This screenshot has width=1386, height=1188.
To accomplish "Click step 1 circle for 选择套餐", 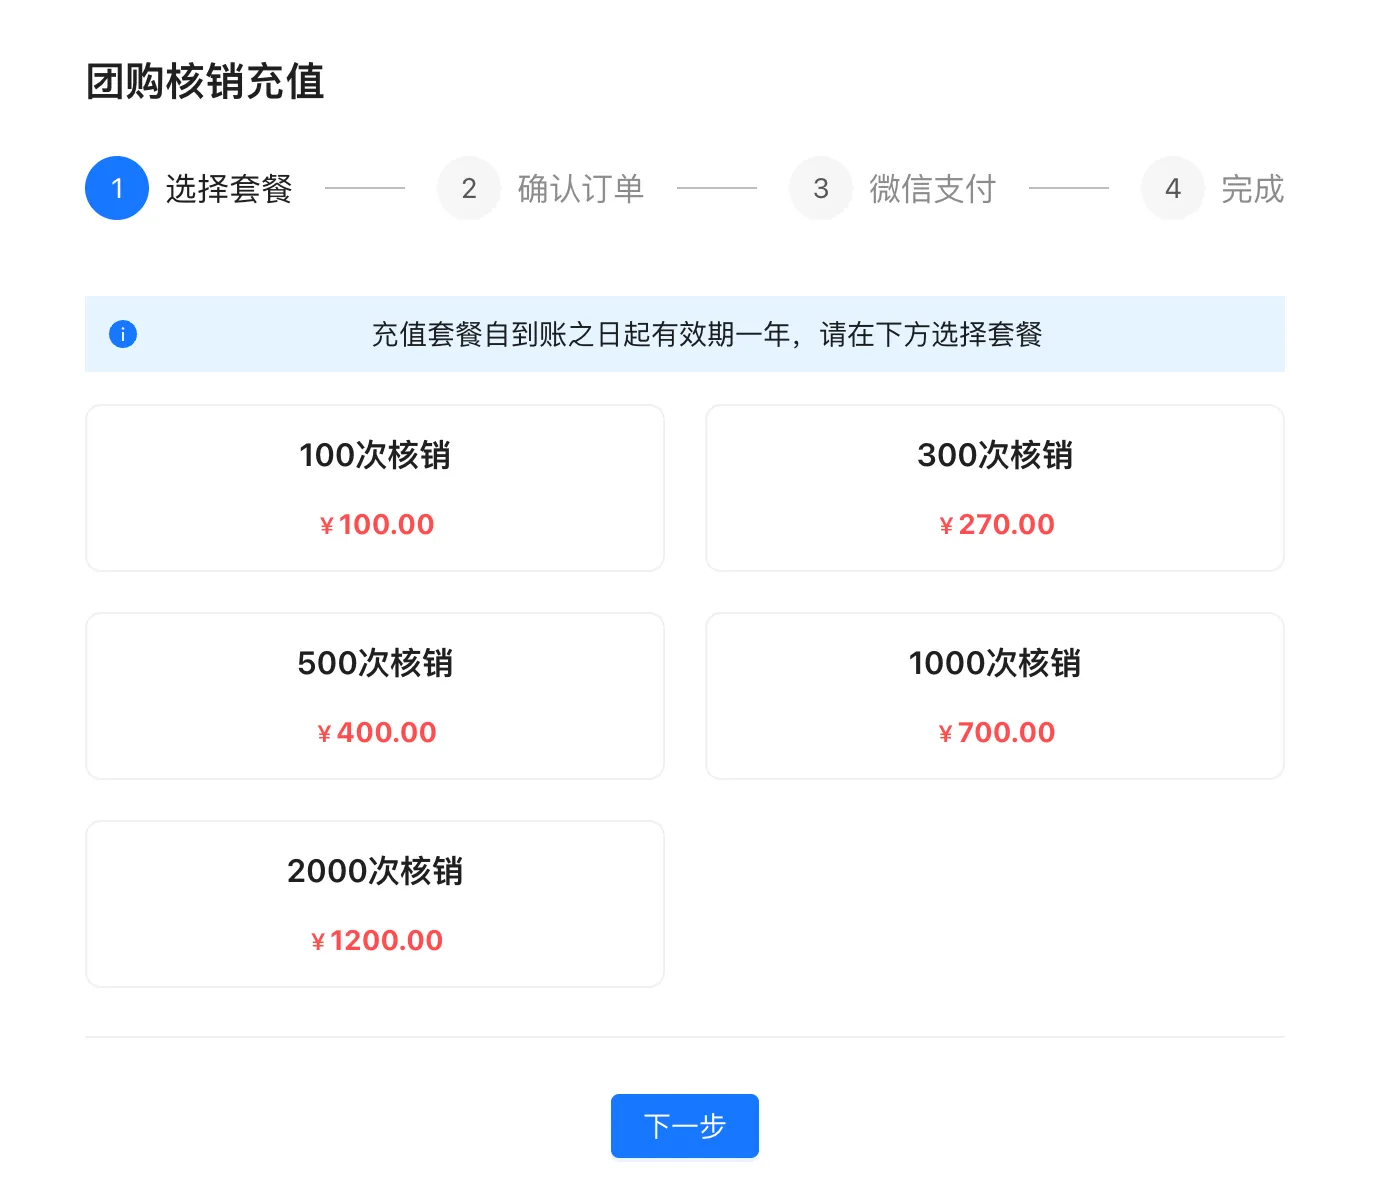I will point(117,188).
